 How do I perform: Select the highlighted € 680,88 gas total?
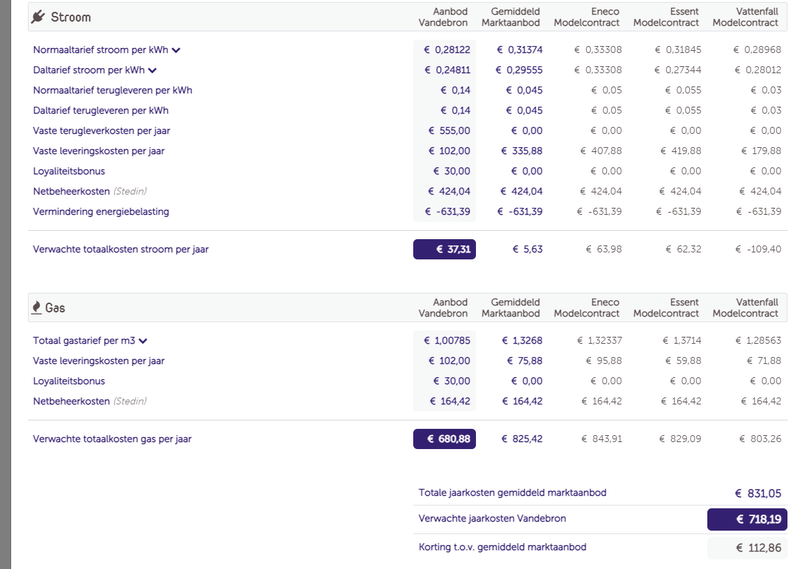[x=444, y=438]
